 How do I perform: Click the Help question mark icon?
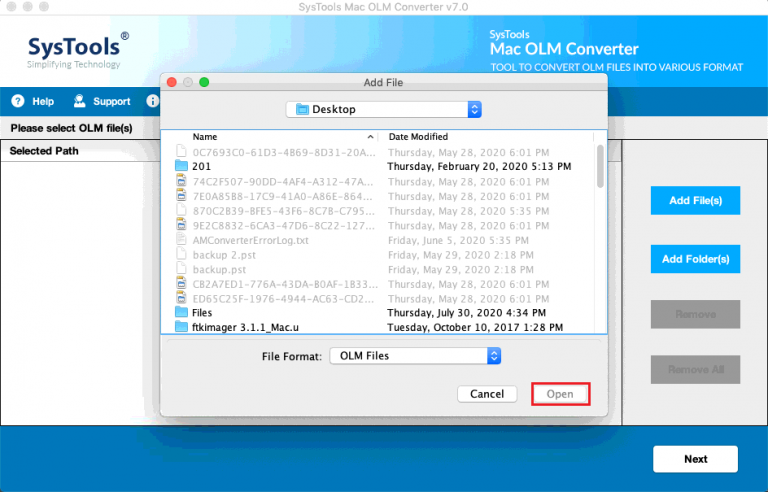17,101
